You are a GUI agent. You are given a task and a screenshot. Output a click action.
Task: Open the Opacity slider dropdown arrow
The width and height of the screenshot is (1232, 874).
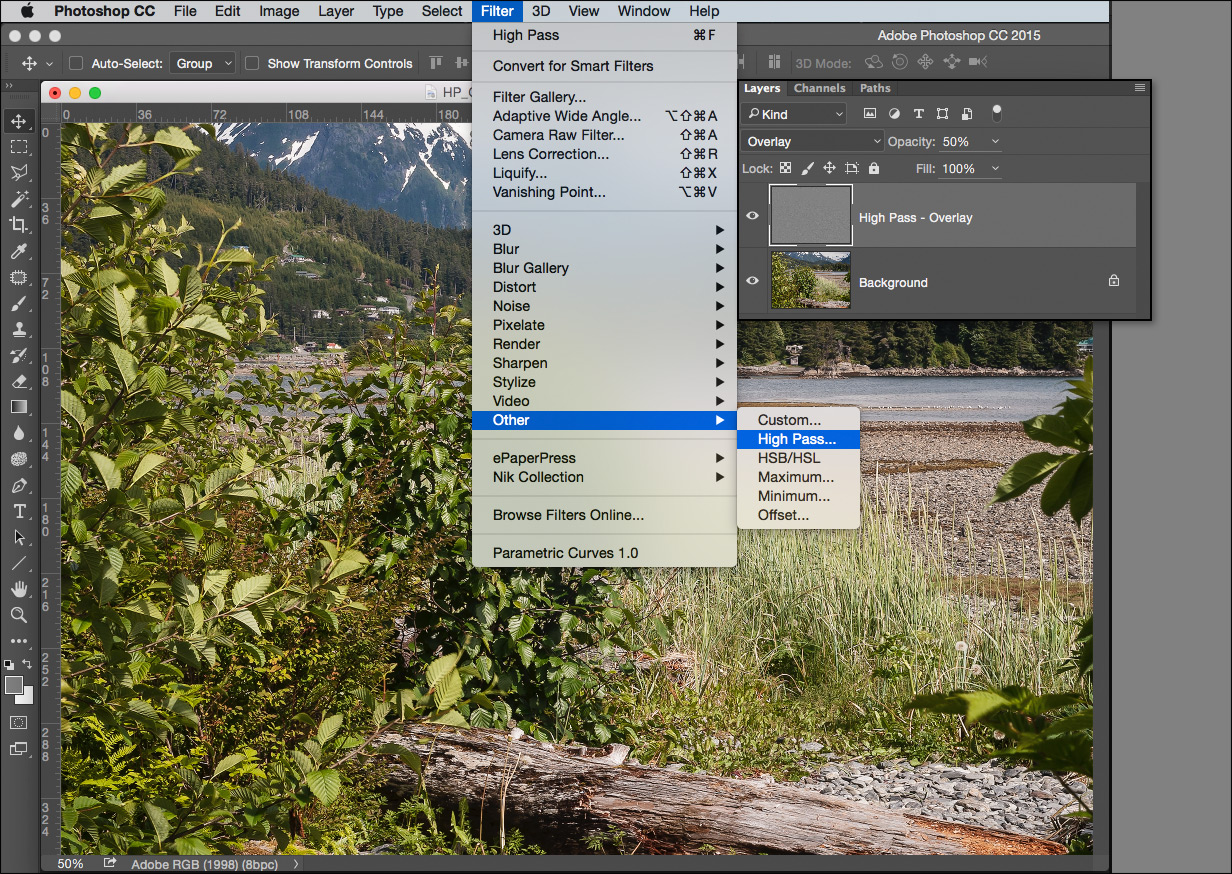(995, 142)
